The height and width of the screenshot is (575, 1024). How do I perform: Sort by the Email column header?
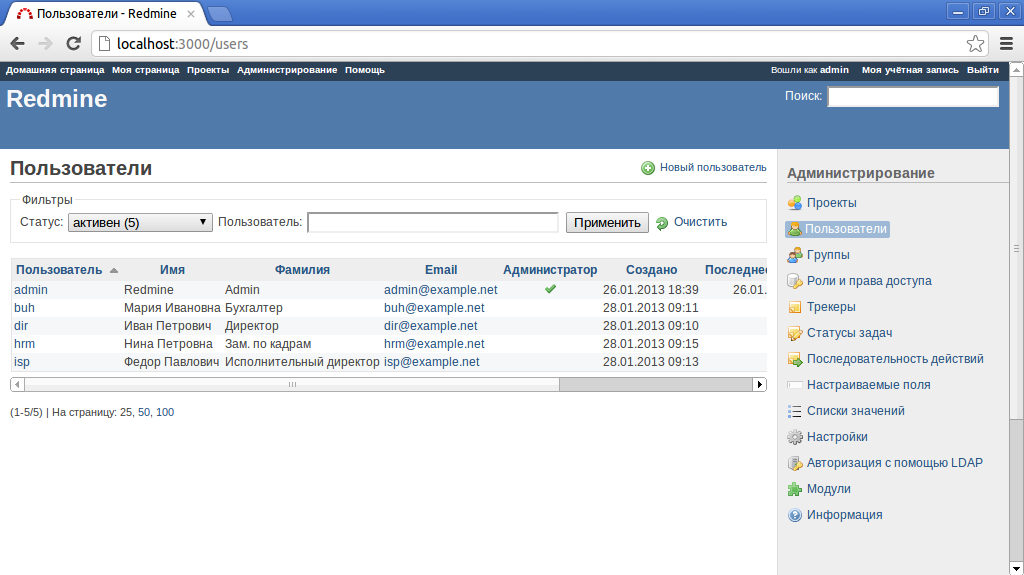(441, 270)
